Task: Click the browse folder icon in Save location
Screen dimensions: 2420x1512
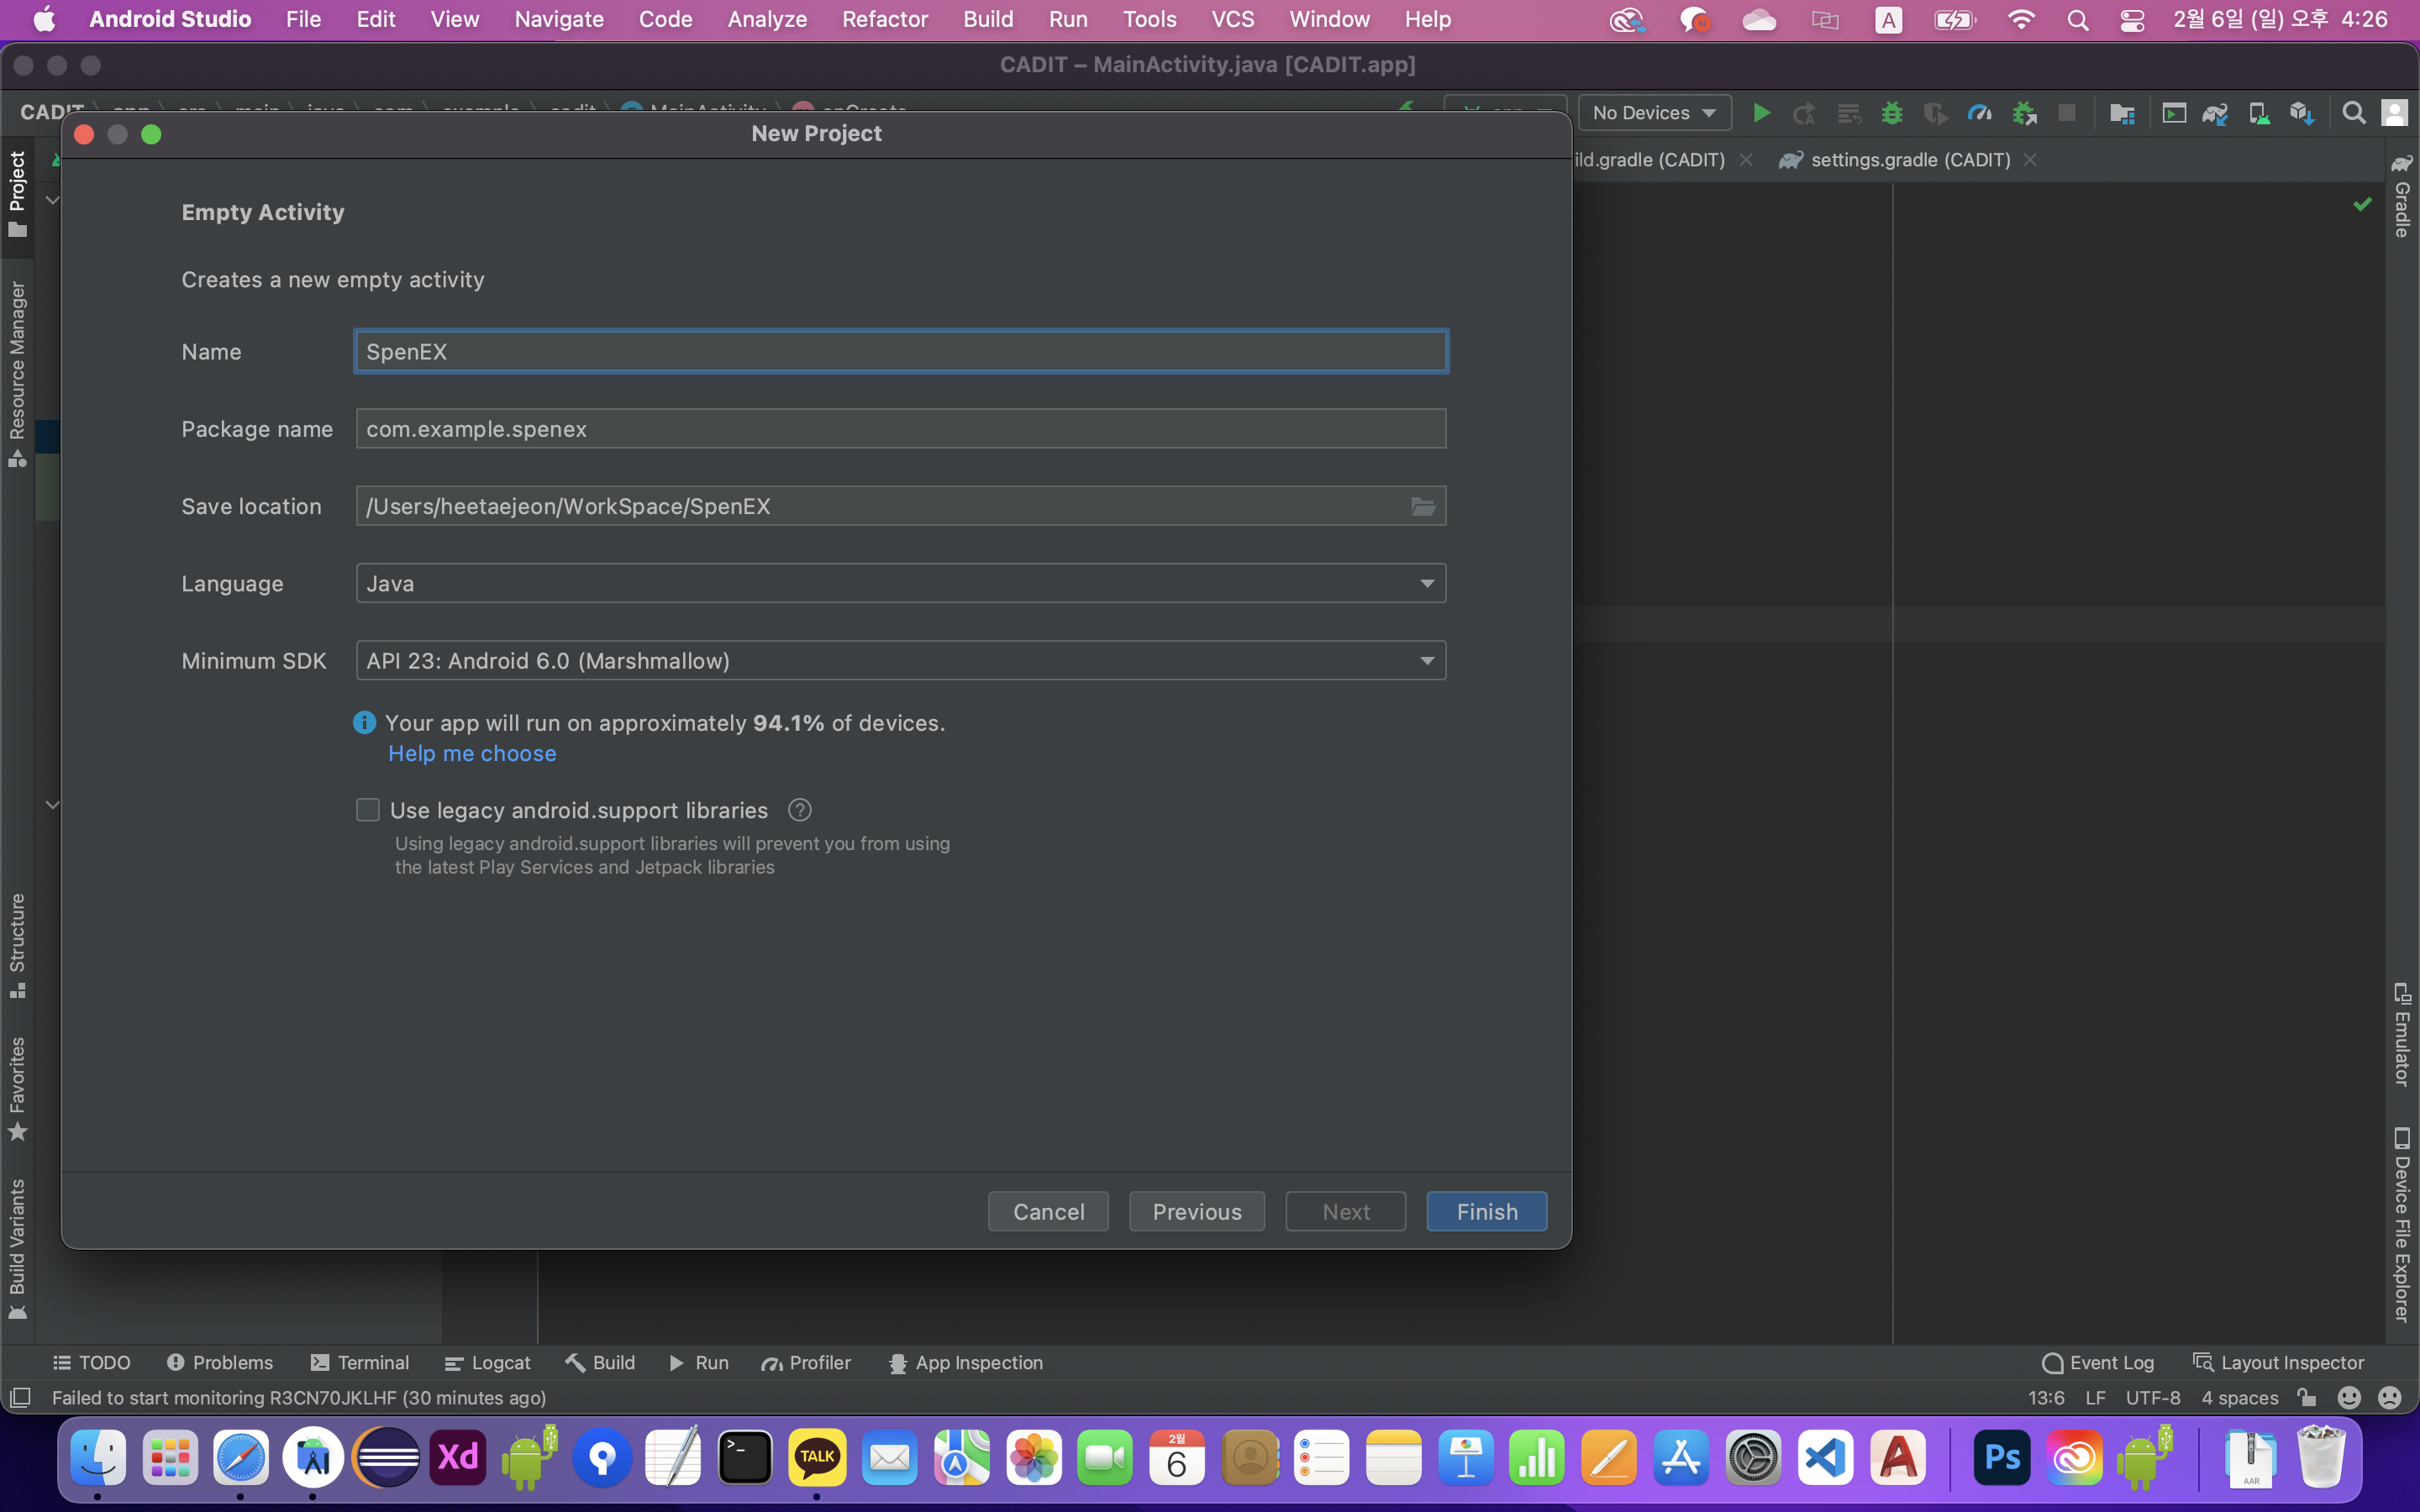Action: click(1423, 507)
